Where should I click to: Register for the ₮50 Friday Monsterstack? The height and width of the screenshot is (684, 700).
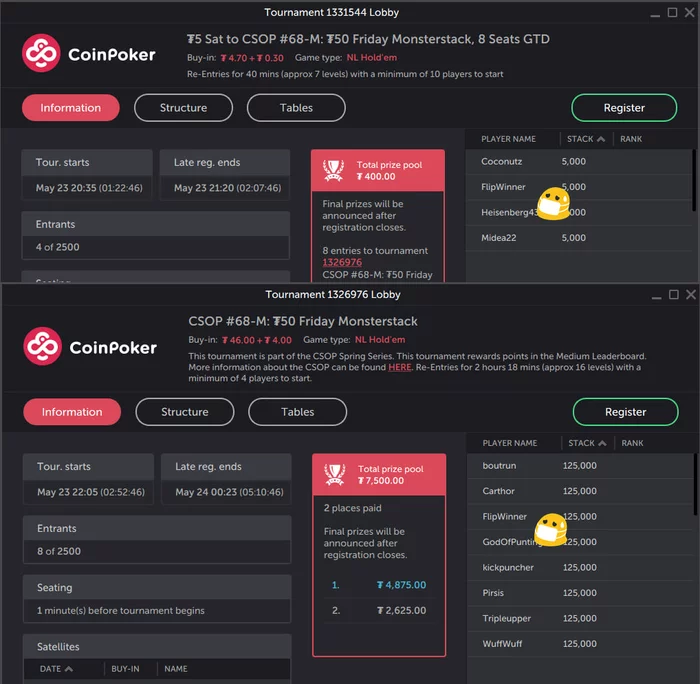625,412
